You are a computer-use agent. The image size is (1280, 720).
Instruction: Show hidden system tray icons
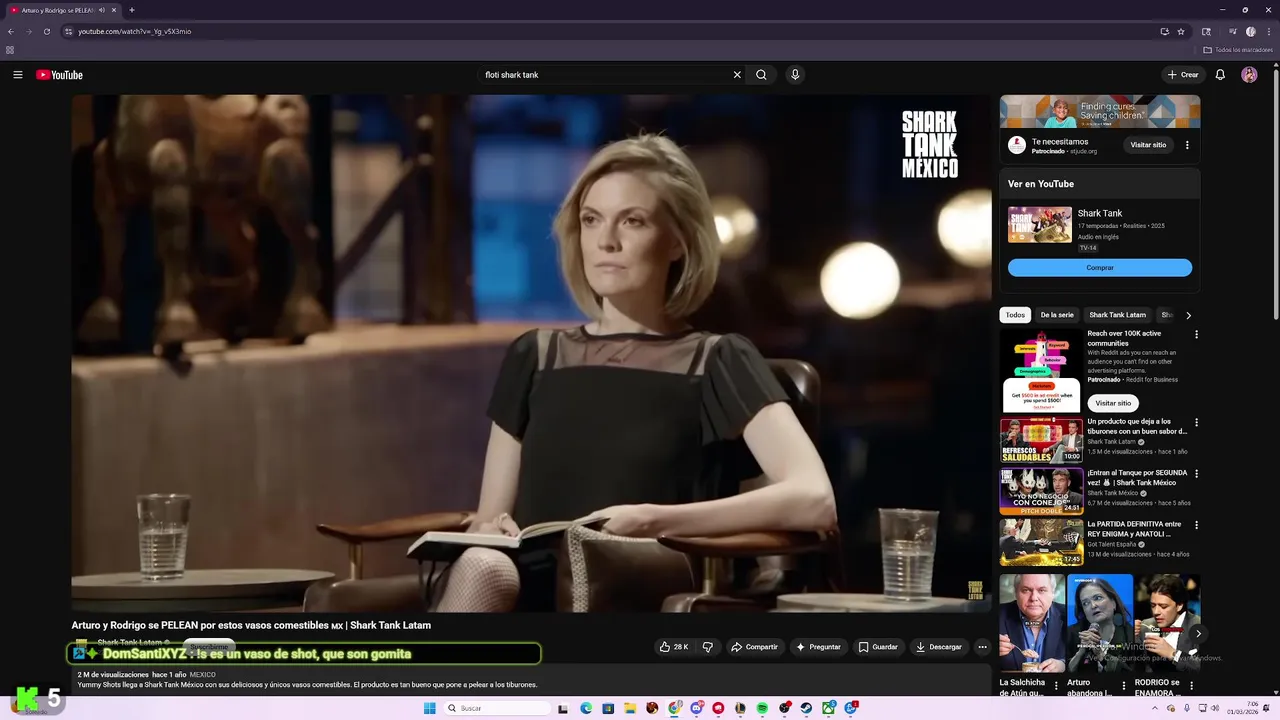pos(1155,708)
